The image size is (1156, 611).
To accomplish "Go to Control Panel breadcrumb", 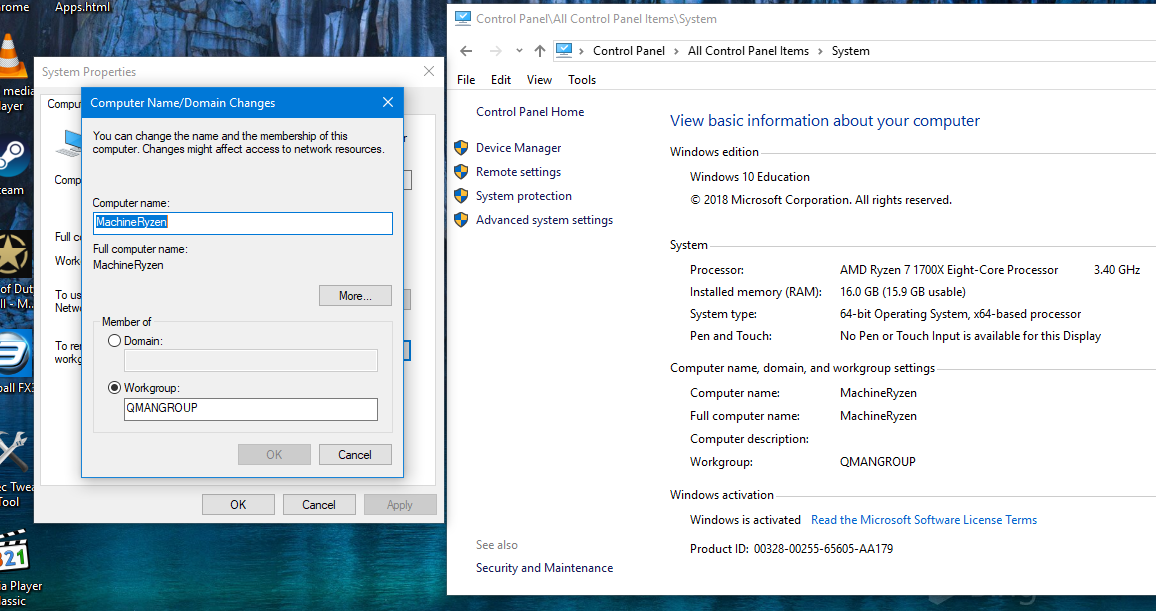I will [x=629, y=51].
